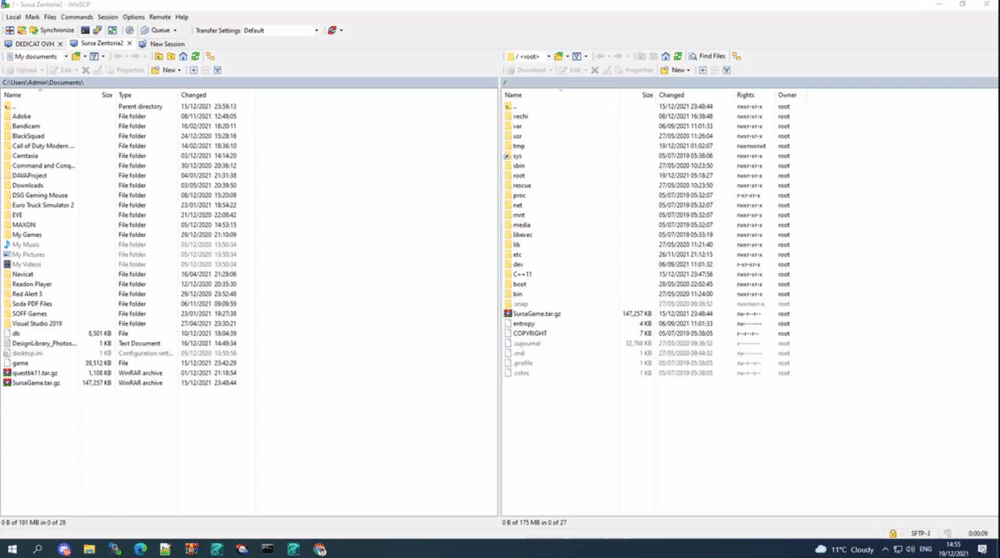Click the local panel filter icon
The height and width of the screenshot is (558, 1000).
(94, 57)
